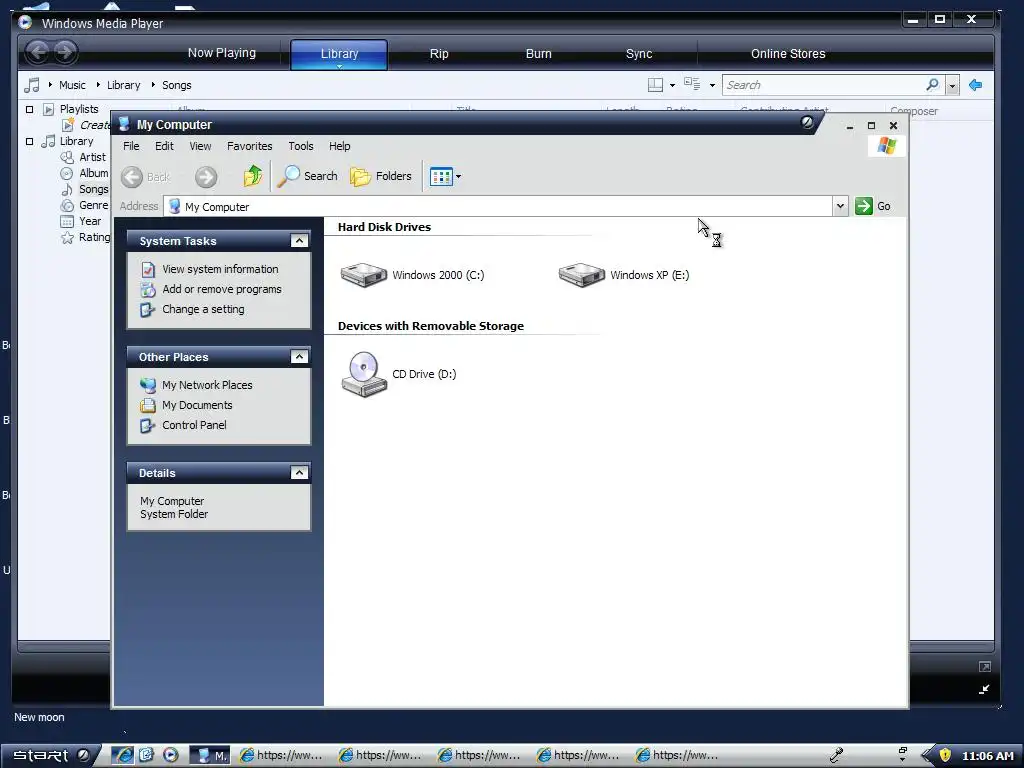Click the disabled Forward arrow in My Computer
This screenshot has height=768, width=1024.
tap(206, 176)
